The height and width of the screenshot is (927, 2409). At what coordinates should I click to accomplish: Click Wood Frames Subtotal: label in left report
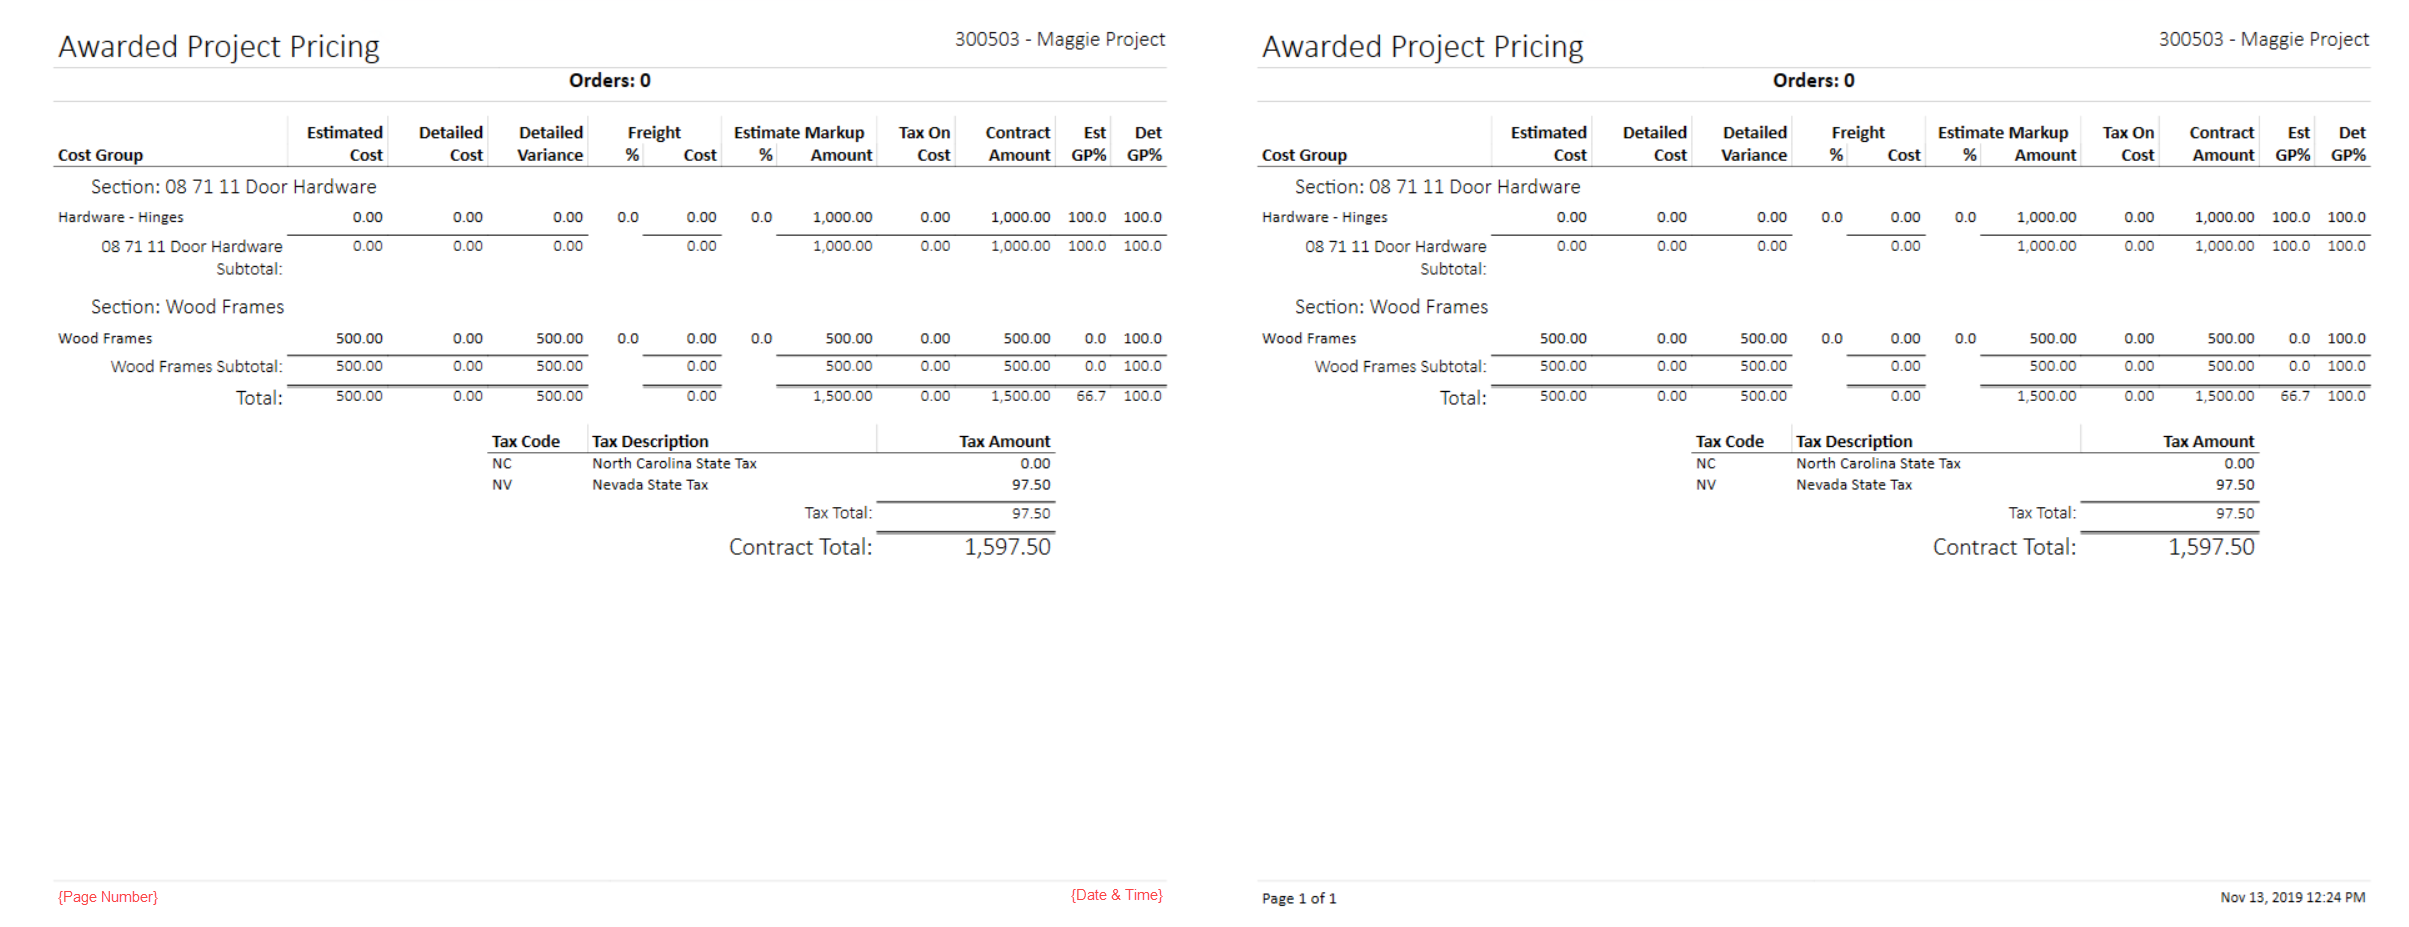pyautogui.click(x=197, y=367)
